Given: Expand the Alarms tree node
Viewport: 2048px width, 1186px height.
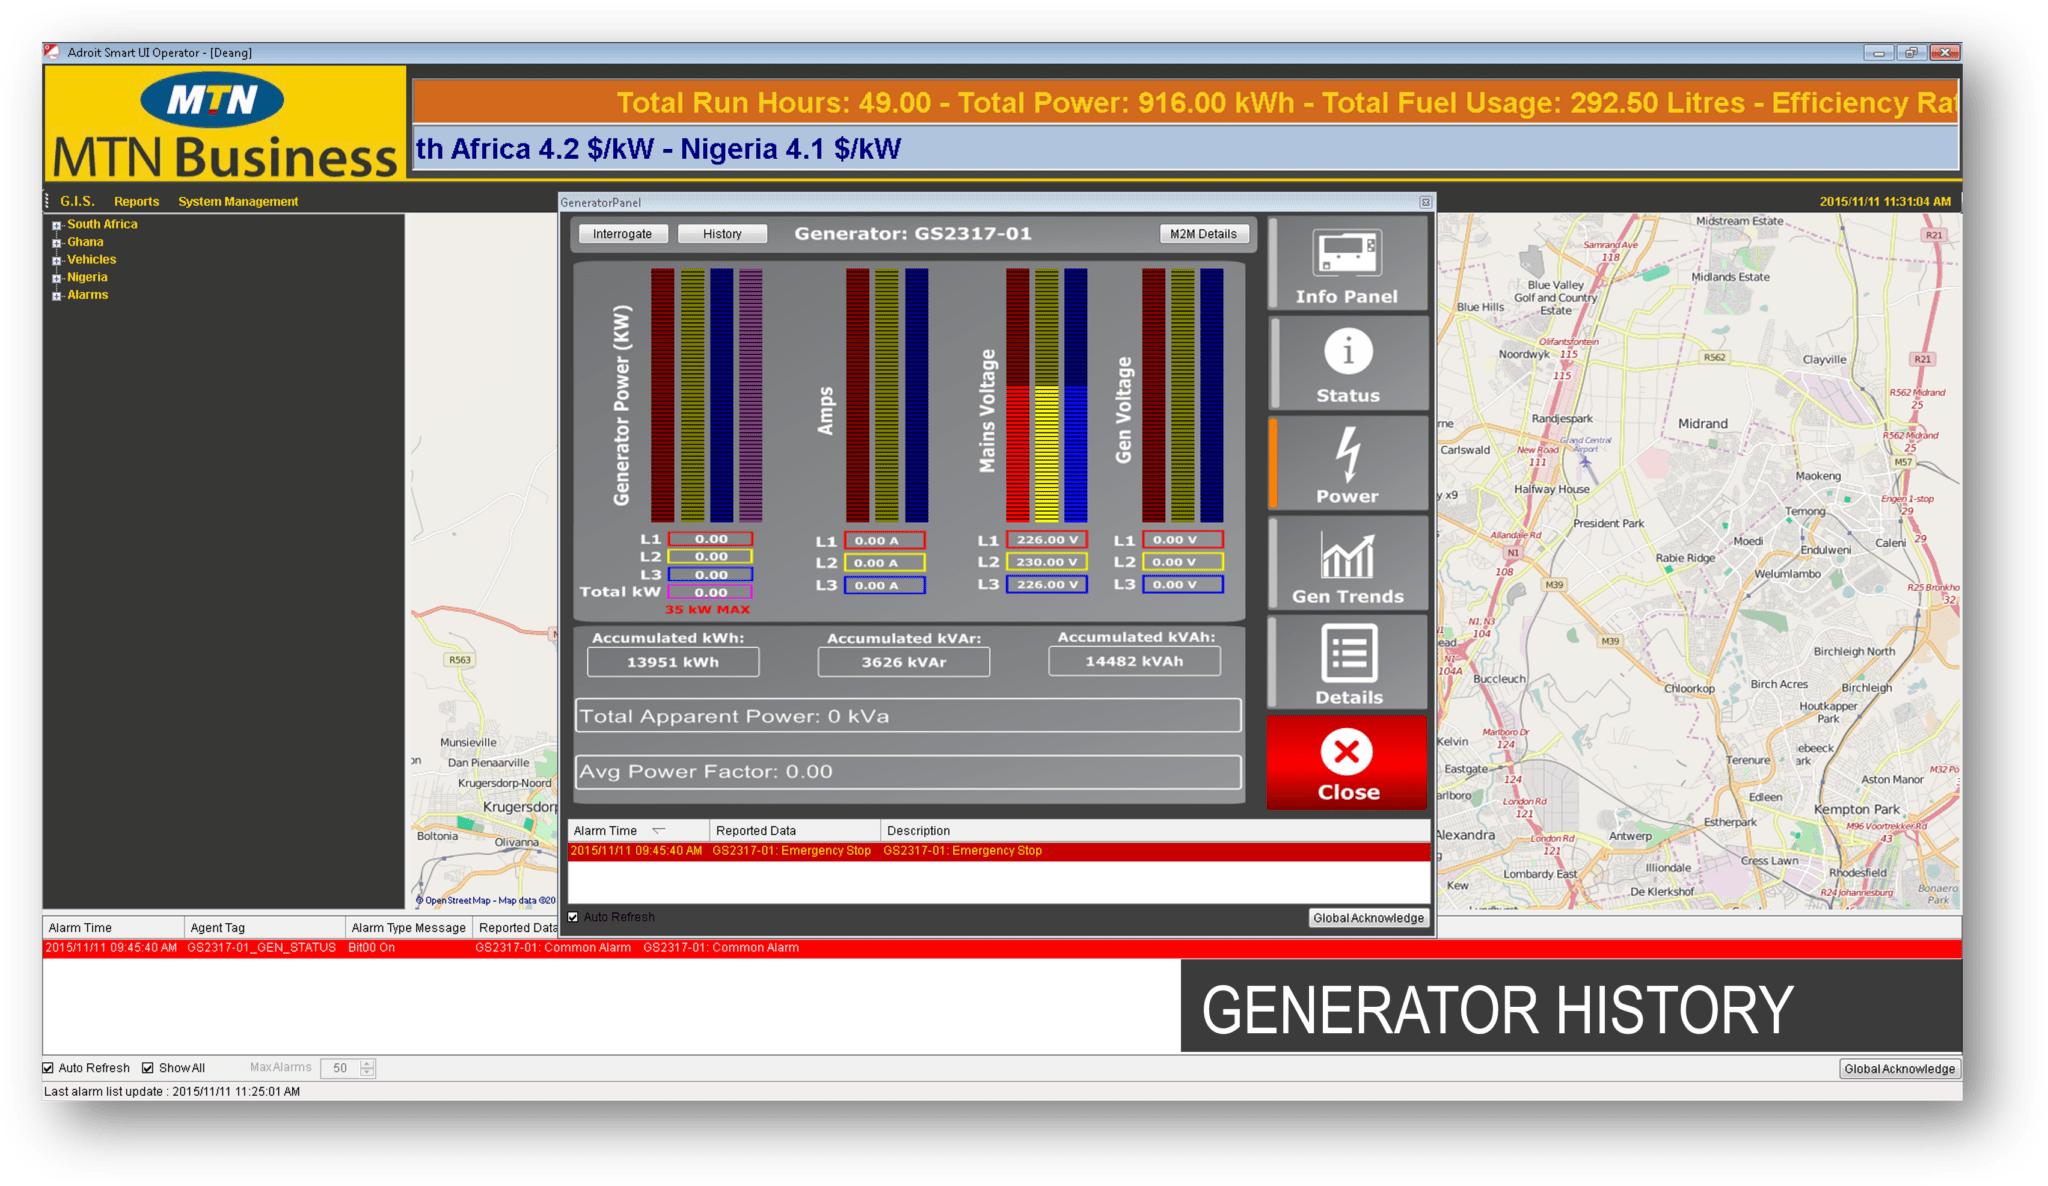Looking at the screenshot, I should (x=57, y=296).
